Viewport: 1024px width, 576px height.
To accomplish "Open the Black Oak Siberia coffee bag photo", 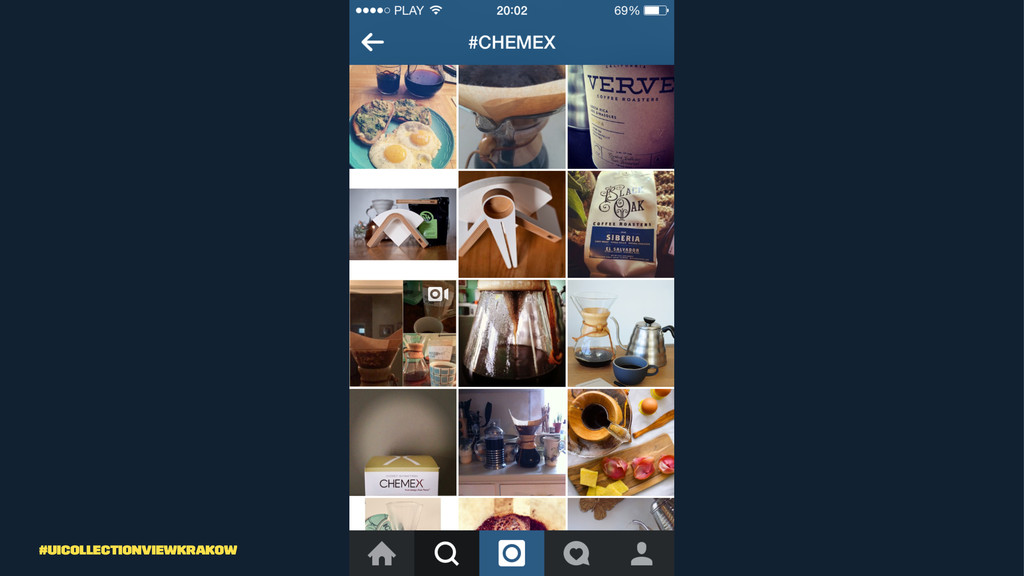I will [x=620, y=224].
